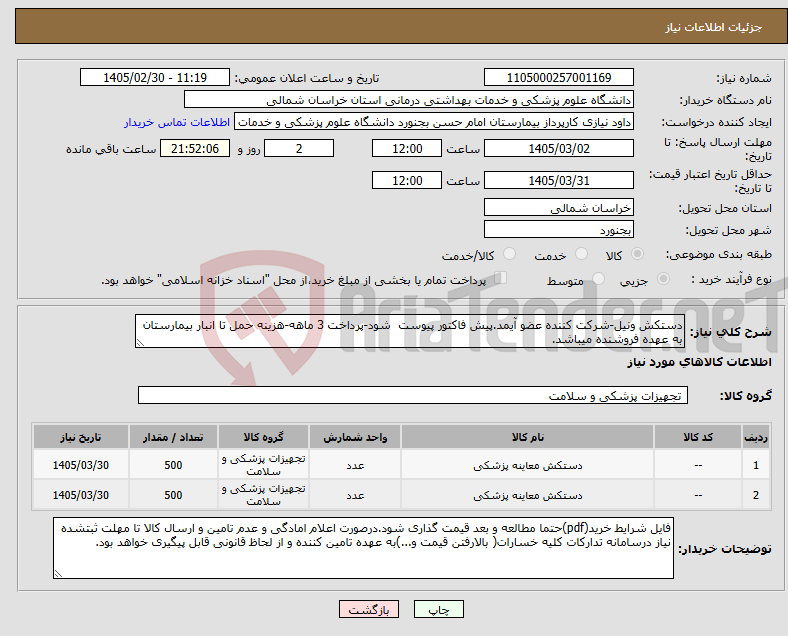Viewport: 788px width, 636px height.
Task: Click the delivery city field بجنورد
Action: (x=558, y=230)
